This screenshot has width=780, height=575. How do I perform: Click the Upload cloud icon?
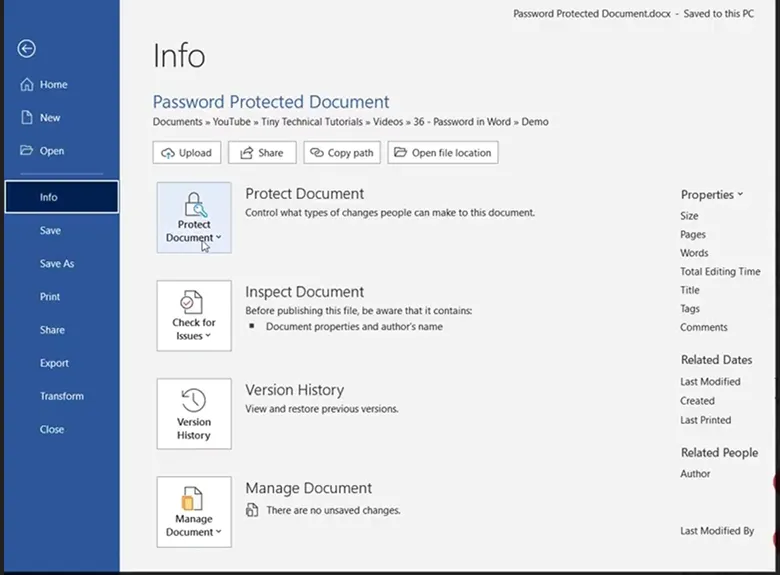168,153
